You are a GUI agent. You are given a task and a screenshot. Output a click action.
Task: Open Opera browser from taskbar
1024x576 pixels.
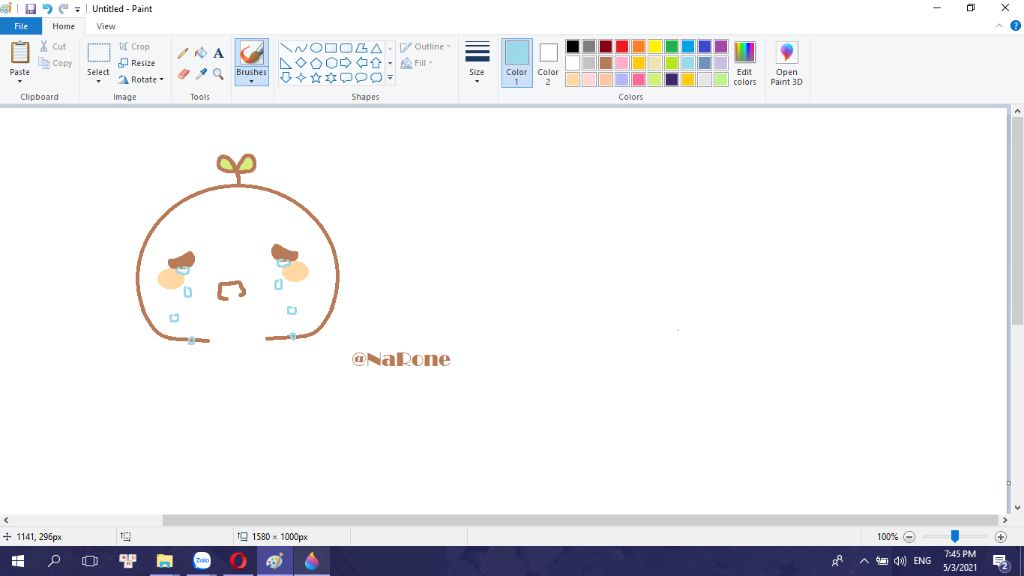[238, 561]
